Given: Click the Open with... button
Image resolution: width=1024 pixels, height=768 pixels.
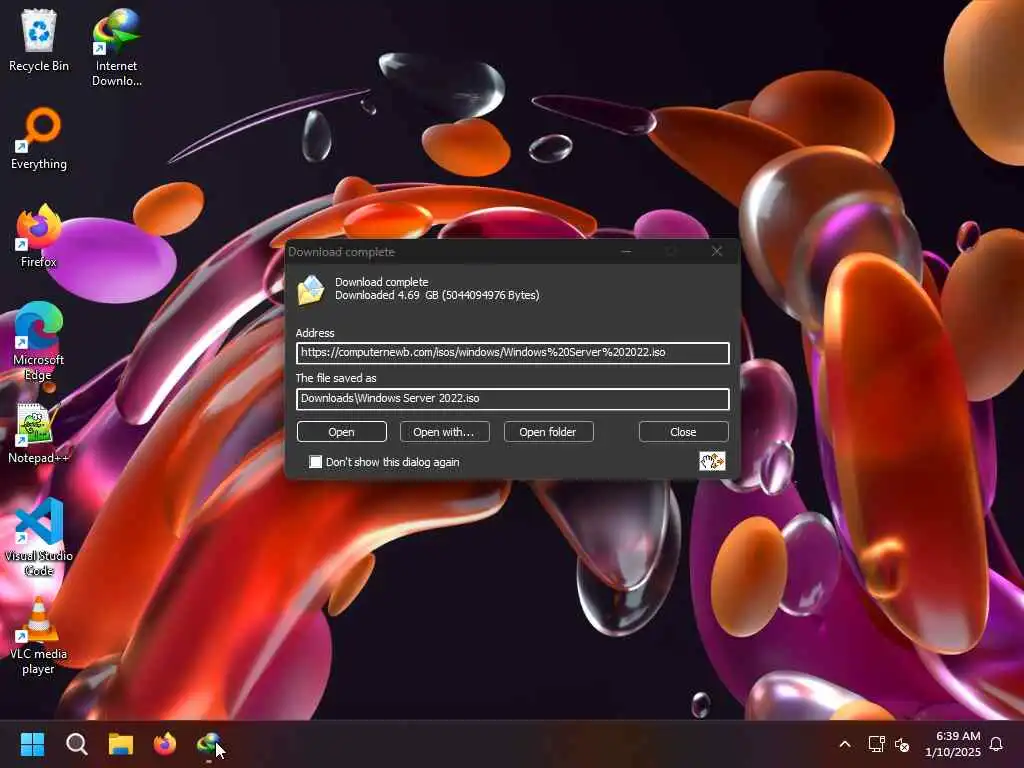Looking at the screenshot, I should coord(444,432).
